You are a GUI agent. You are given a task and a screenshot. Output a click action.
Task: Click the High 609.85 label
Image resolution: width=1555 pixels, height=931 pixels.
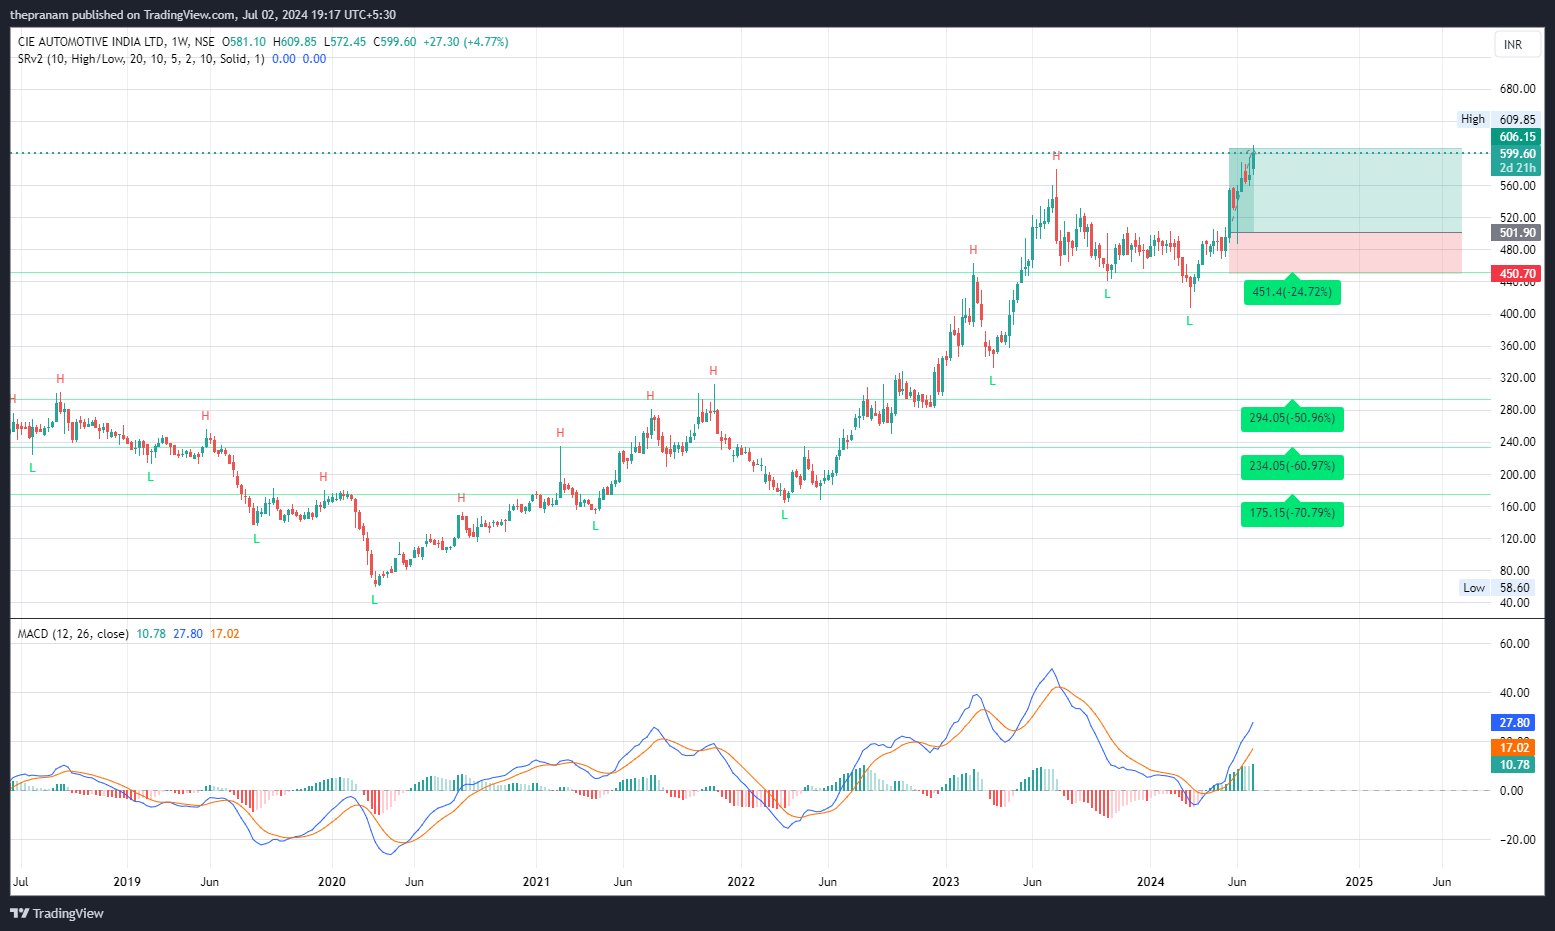click(1498, 119)
